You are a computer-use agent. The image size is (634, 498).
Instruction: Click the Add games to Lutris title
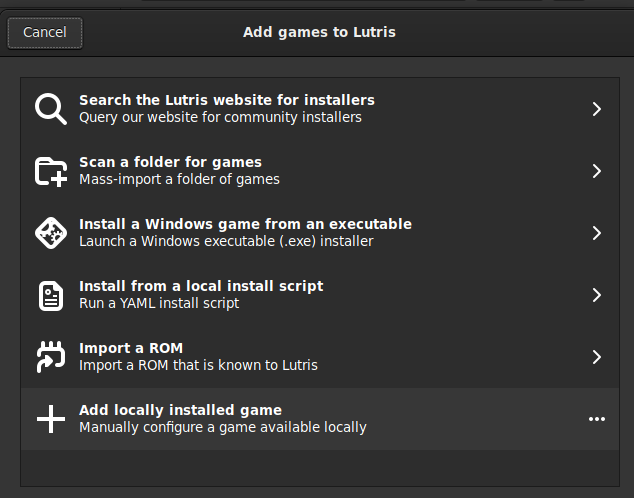(319, 32)
